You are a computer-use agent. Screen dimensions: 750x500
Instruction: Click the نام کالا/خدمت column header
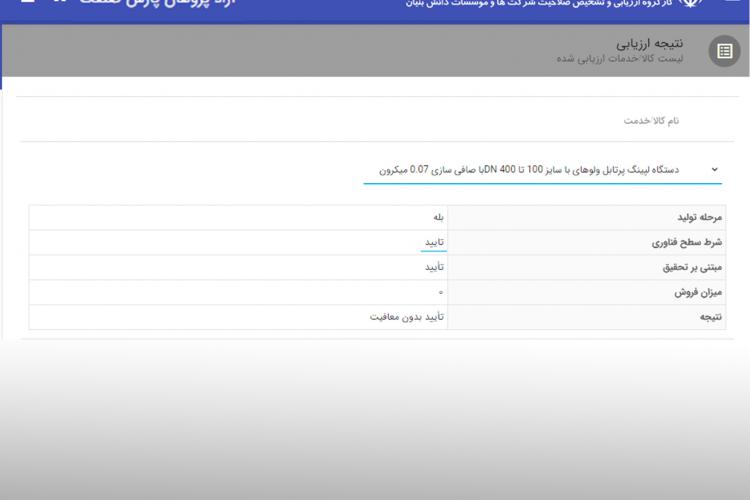[x=651, y=120]
